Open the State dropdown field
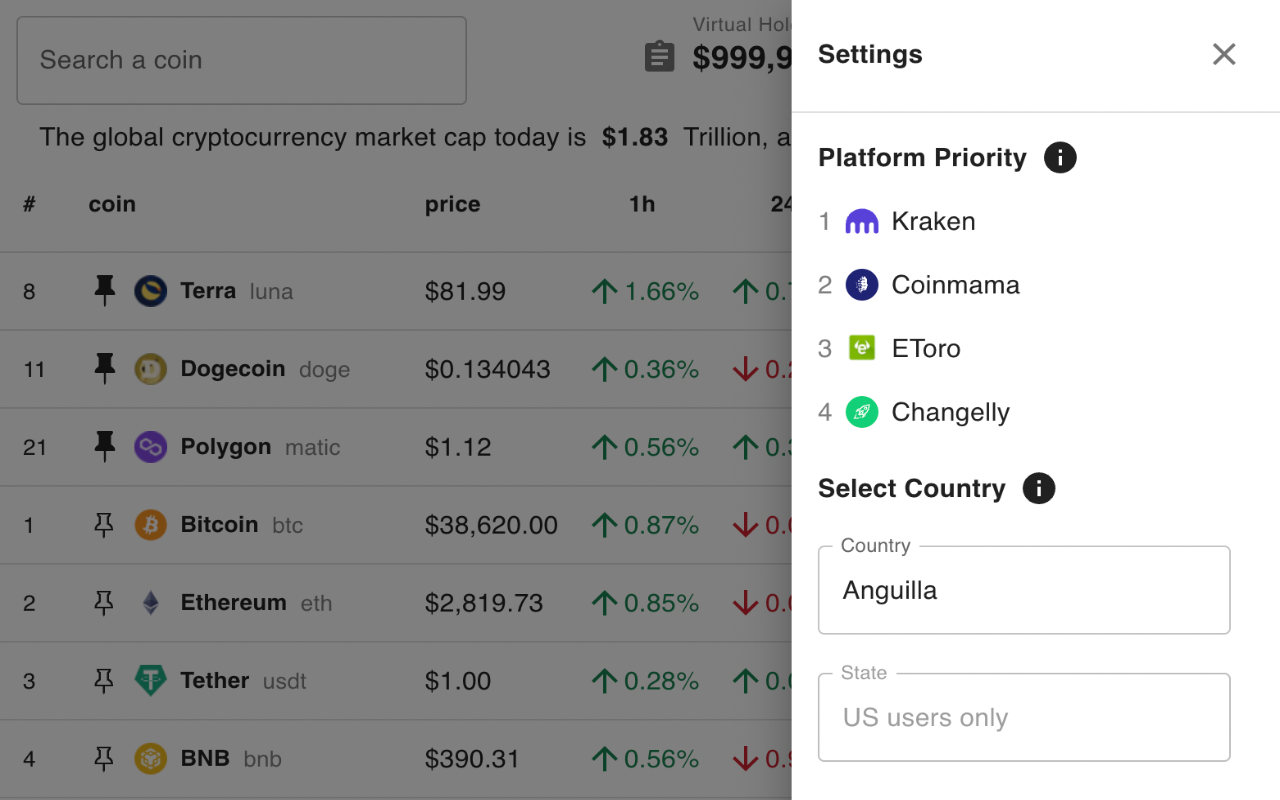This screenshot has height=800, width=1280. [x=1024, y=717]
